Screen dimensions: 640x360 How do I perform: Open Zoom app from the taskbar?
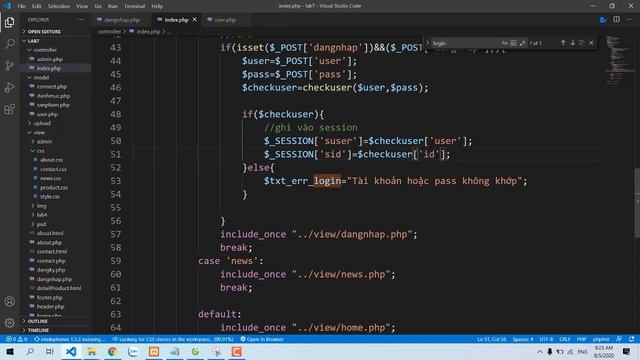point(133,351)
